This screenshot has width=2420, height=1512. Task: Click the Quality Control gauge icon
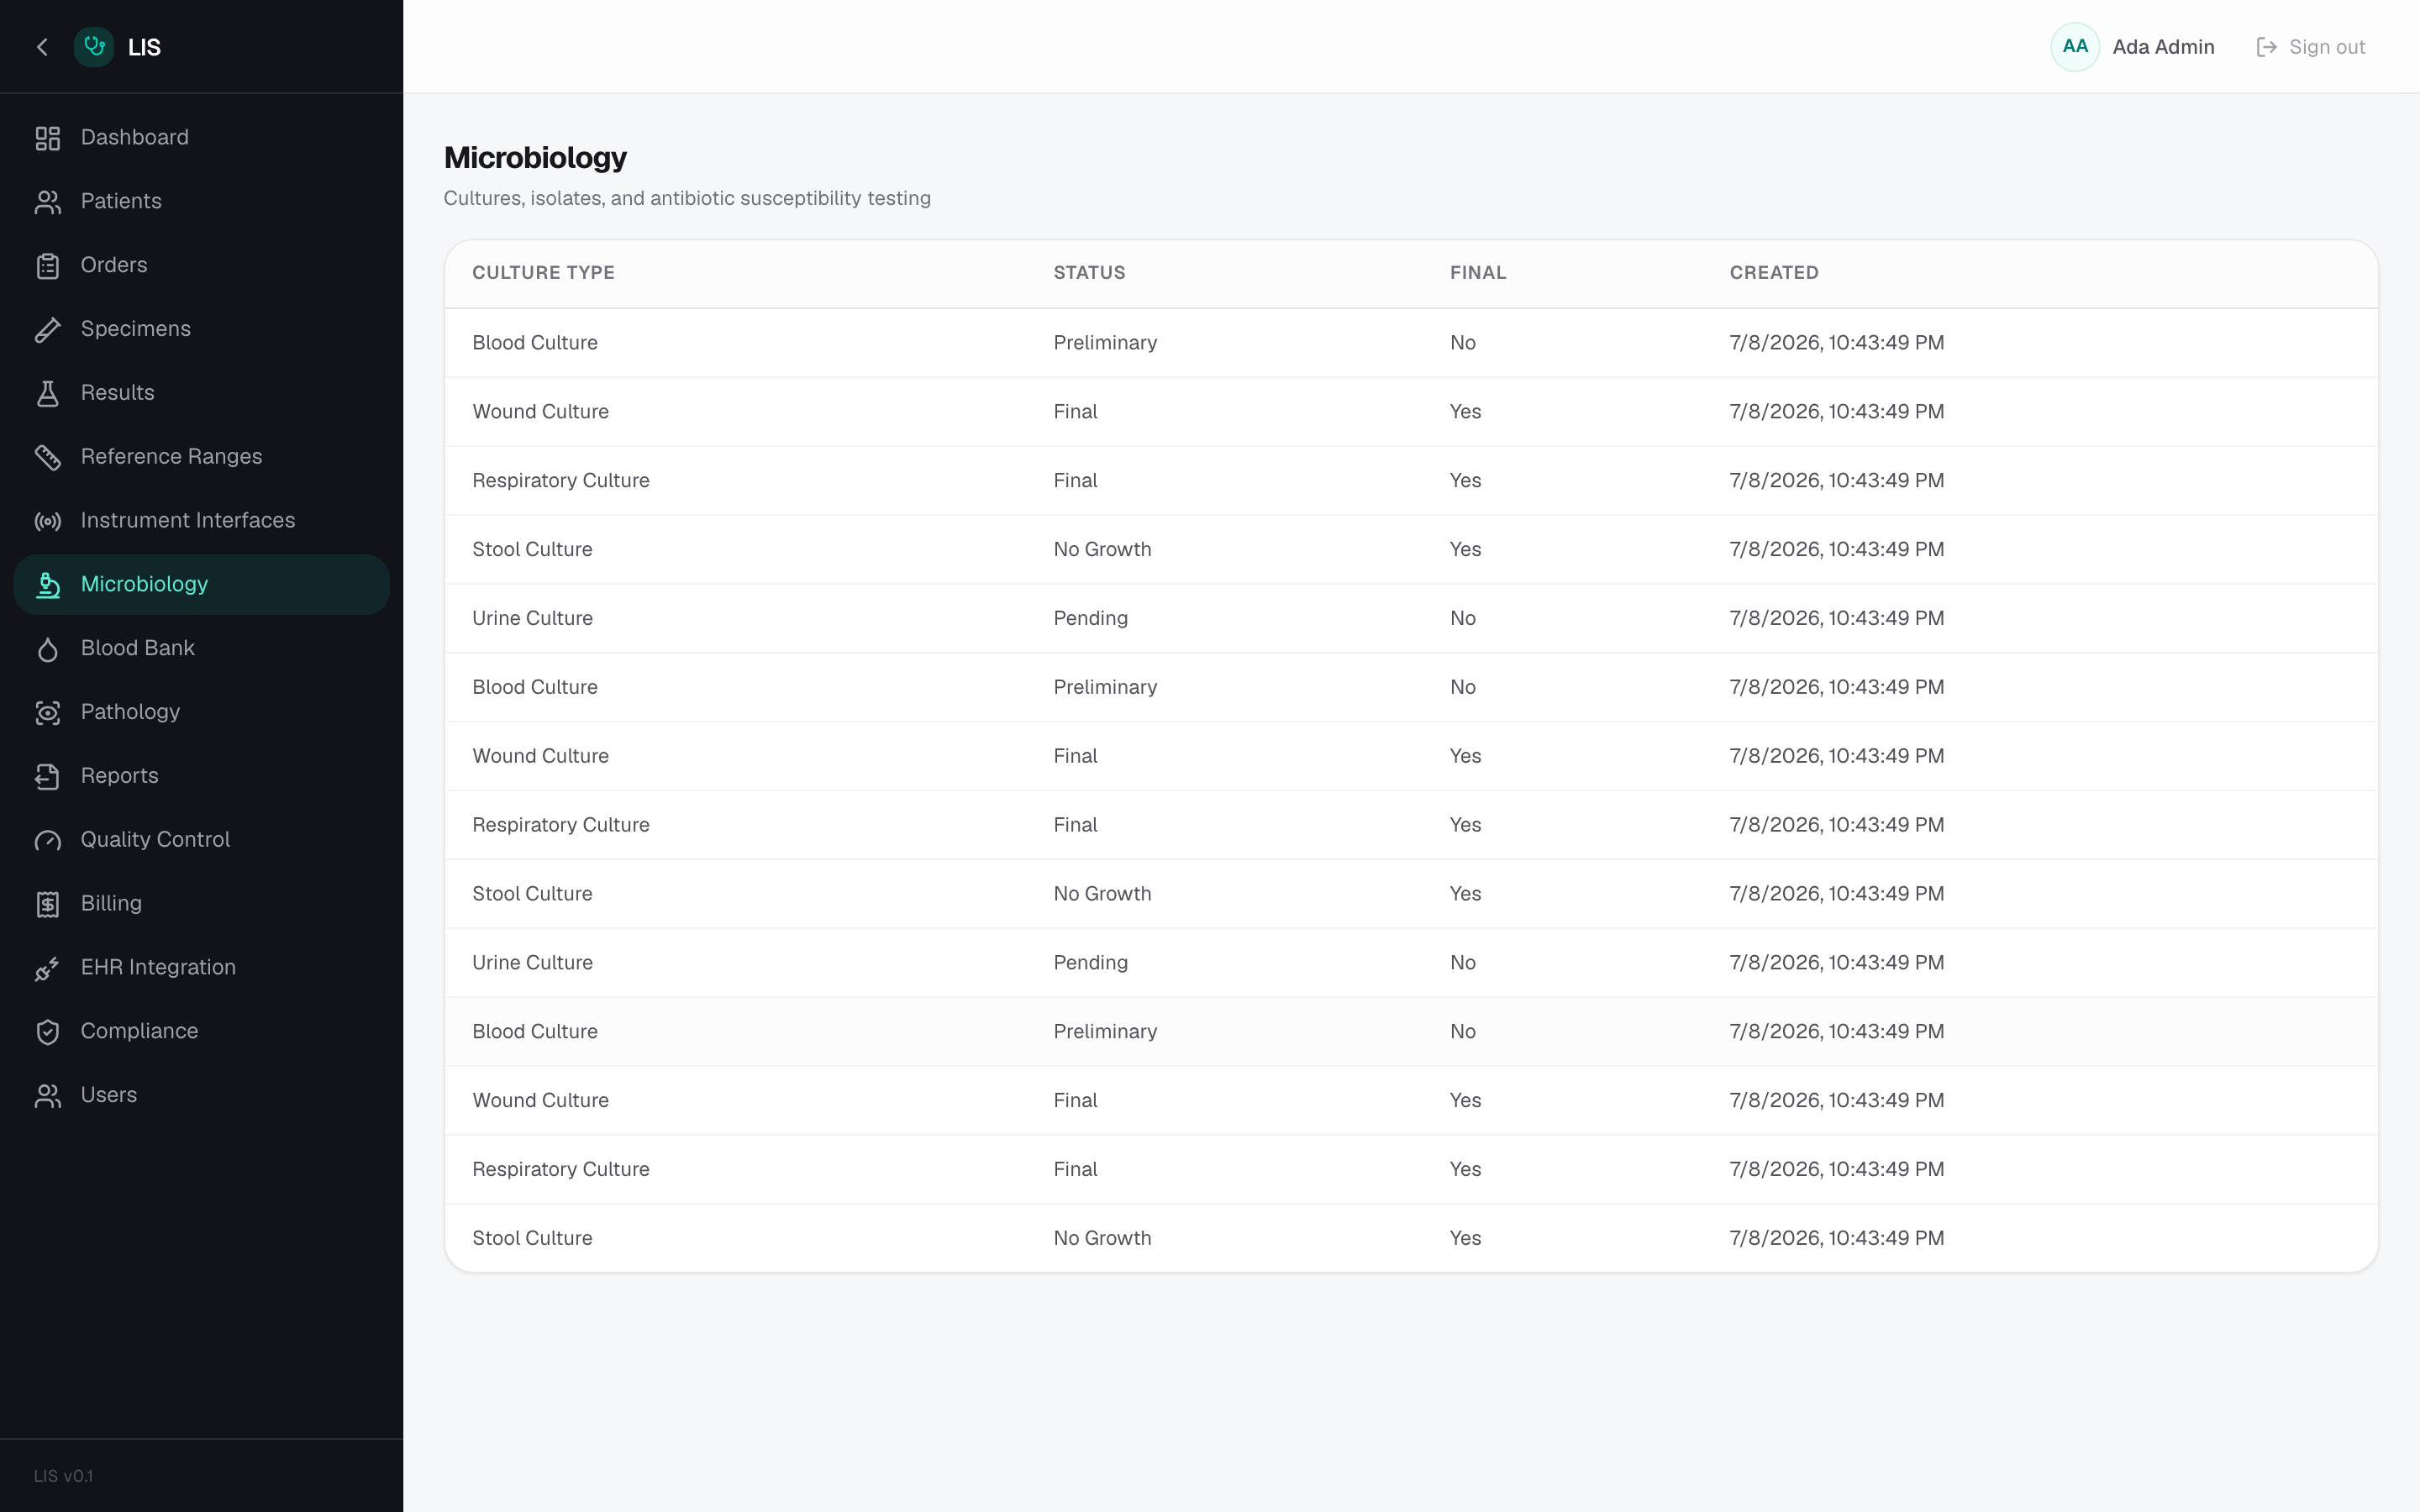tap(48, 840)
